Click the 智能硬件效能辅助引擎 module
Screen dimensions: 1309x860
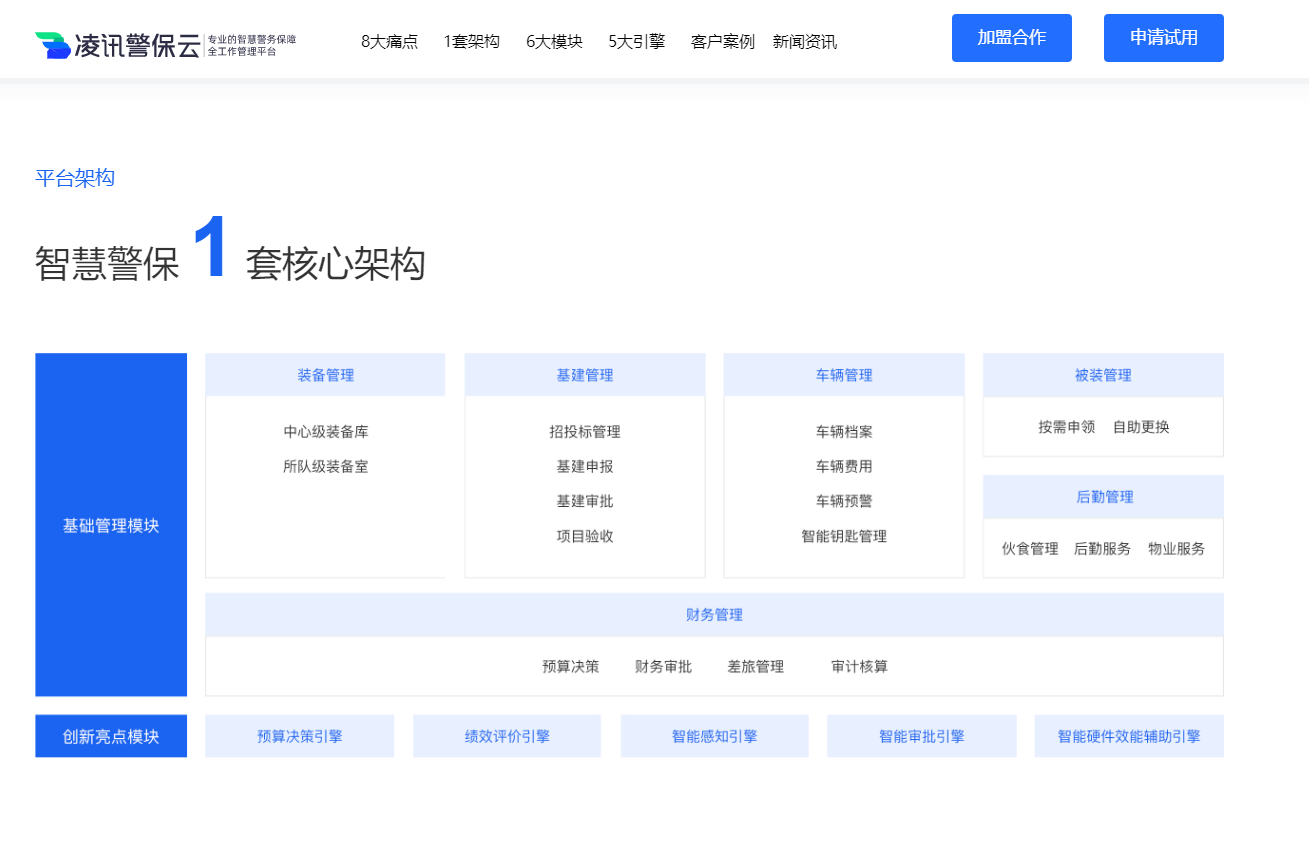coord(1129,735)
